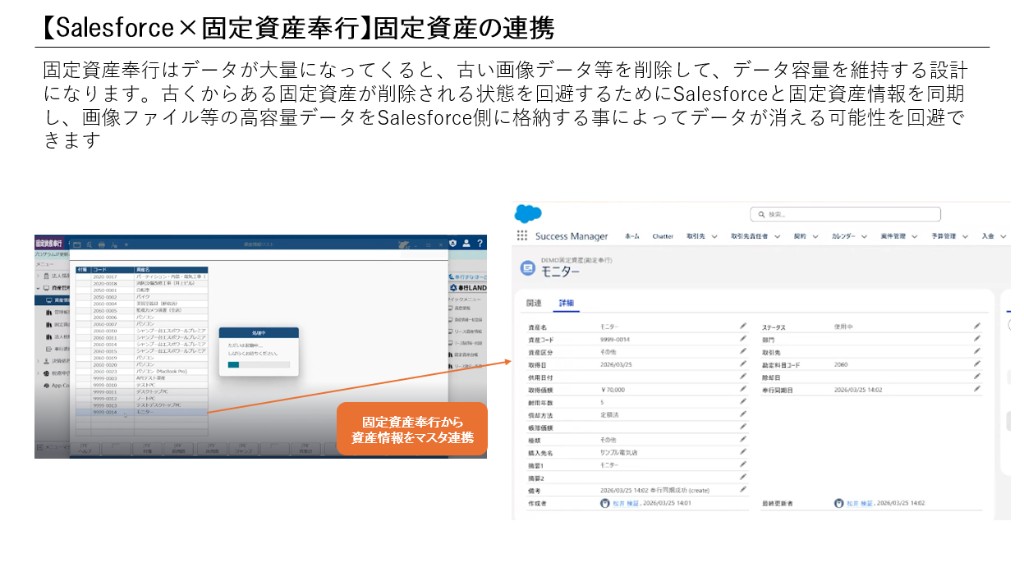Click the モニター record object icon

[x=530, y=268]
